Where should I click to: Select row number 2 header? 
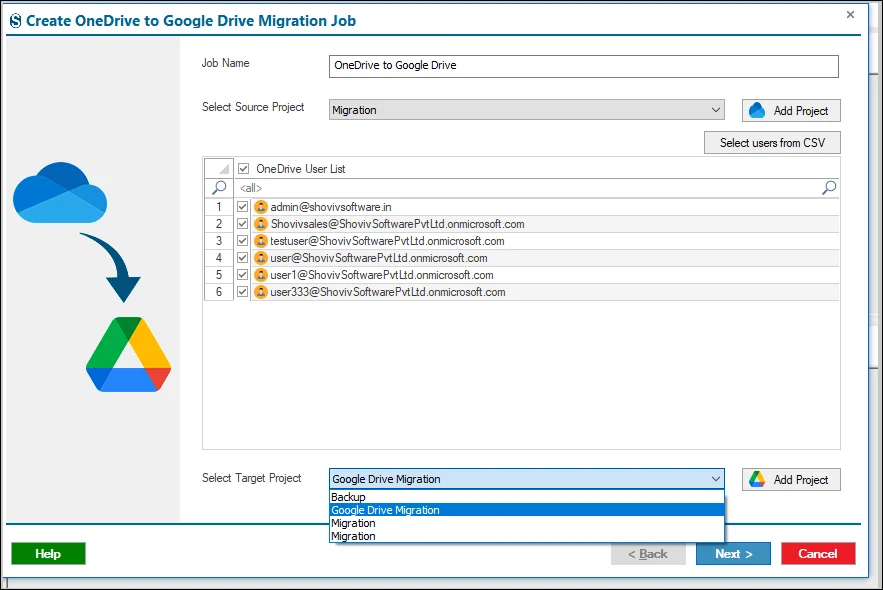pos(219,224)
